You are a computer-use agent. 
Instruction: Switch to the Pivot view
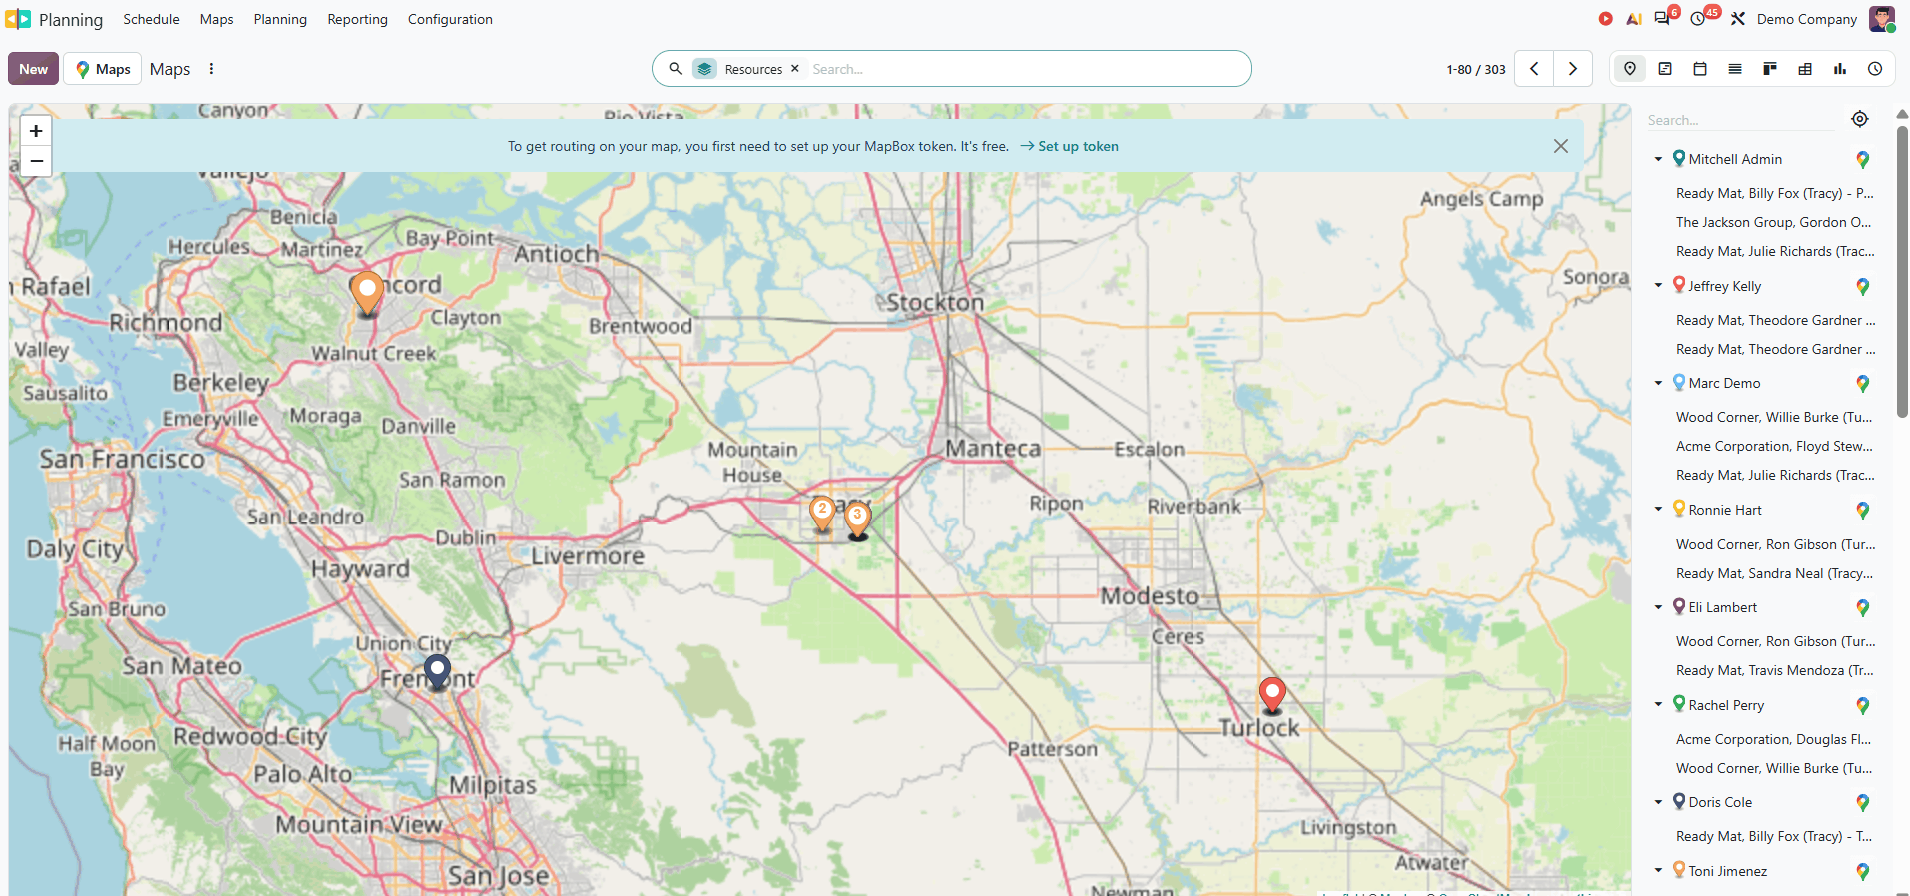coord(1805,69)
